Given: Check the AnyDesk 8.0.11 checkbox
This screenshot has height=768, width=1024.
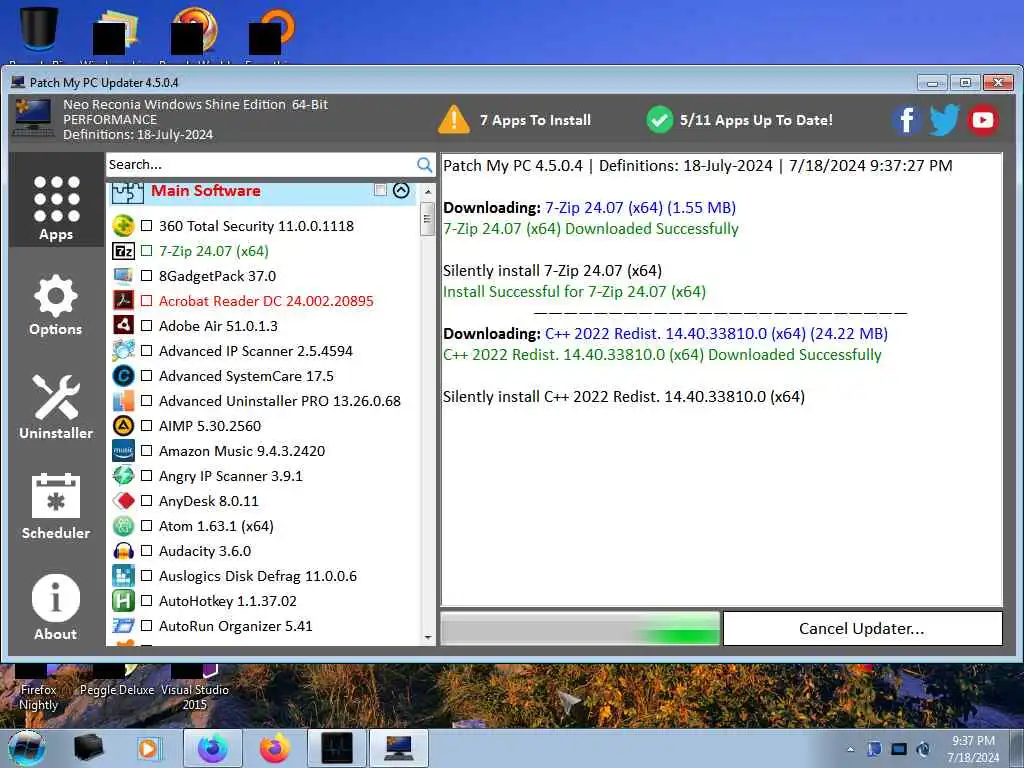Looking at the screenshot, I should click(147, 501).
